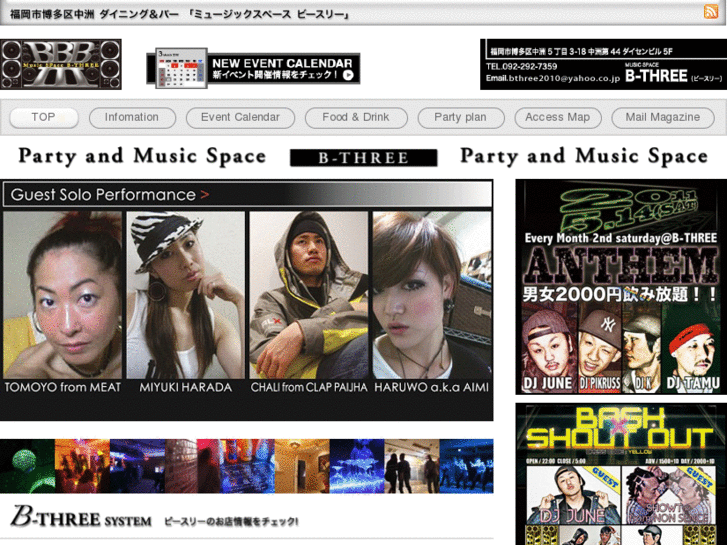Viewport: 727px width, 545px height.
Task: Select the TOP navigation tab
Action: pos(44,117)
